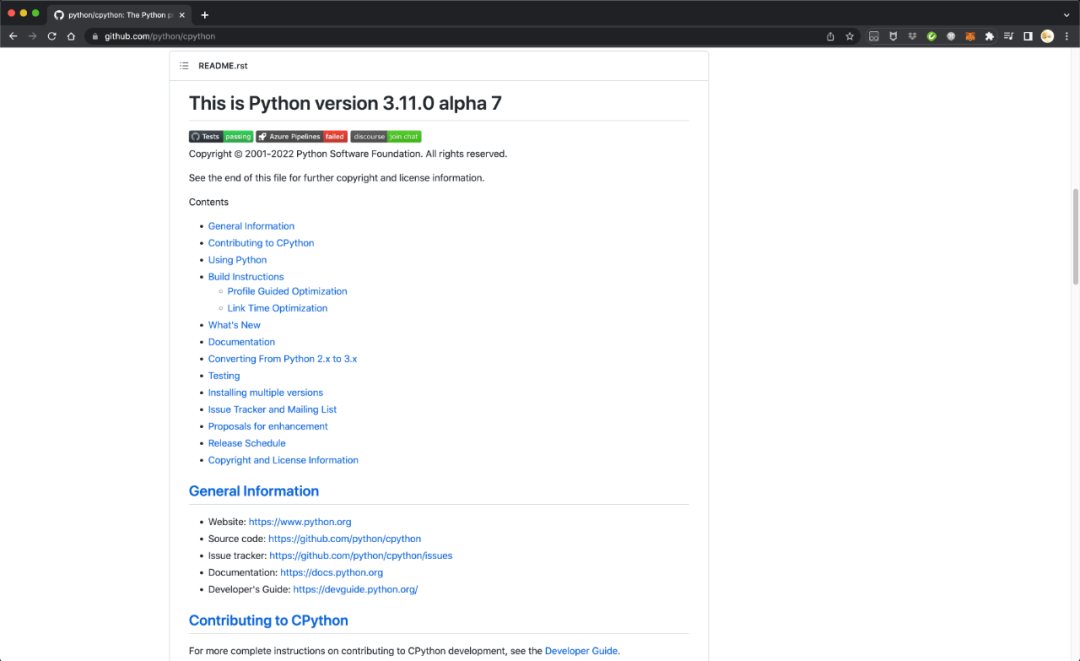Click the Python version 3.11.0 alpha 7 title
1080x661 pixels.
tap(345, 103)
